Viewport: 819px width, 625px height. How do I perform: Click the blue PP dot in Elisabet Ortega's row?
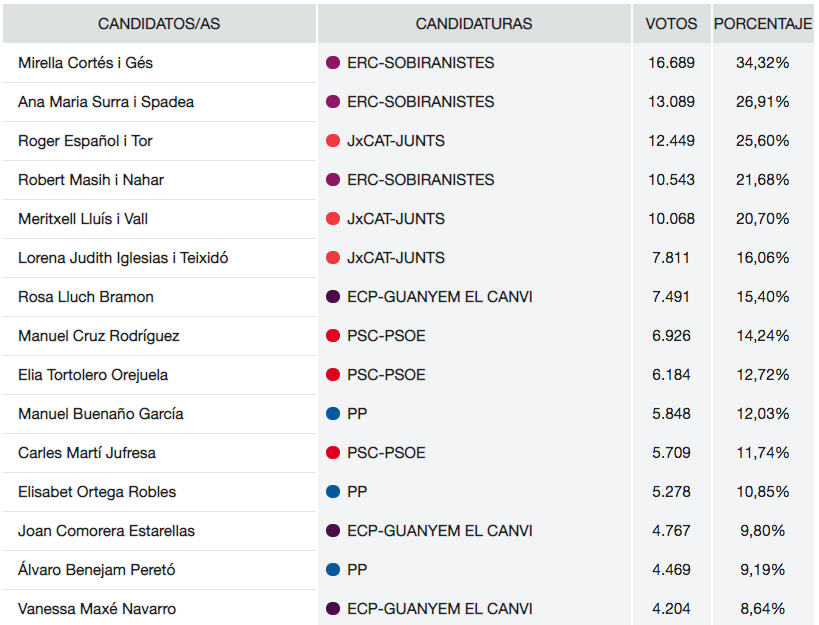pyautogui.click(x=334, y=492)
